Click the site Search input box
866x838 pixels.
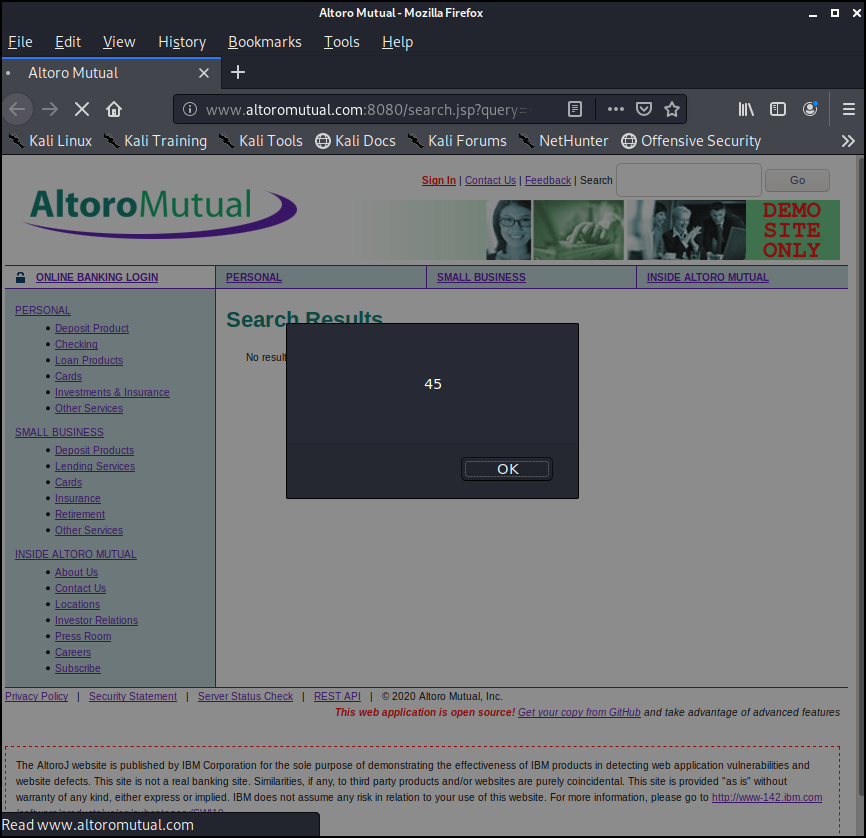[689, 180]
